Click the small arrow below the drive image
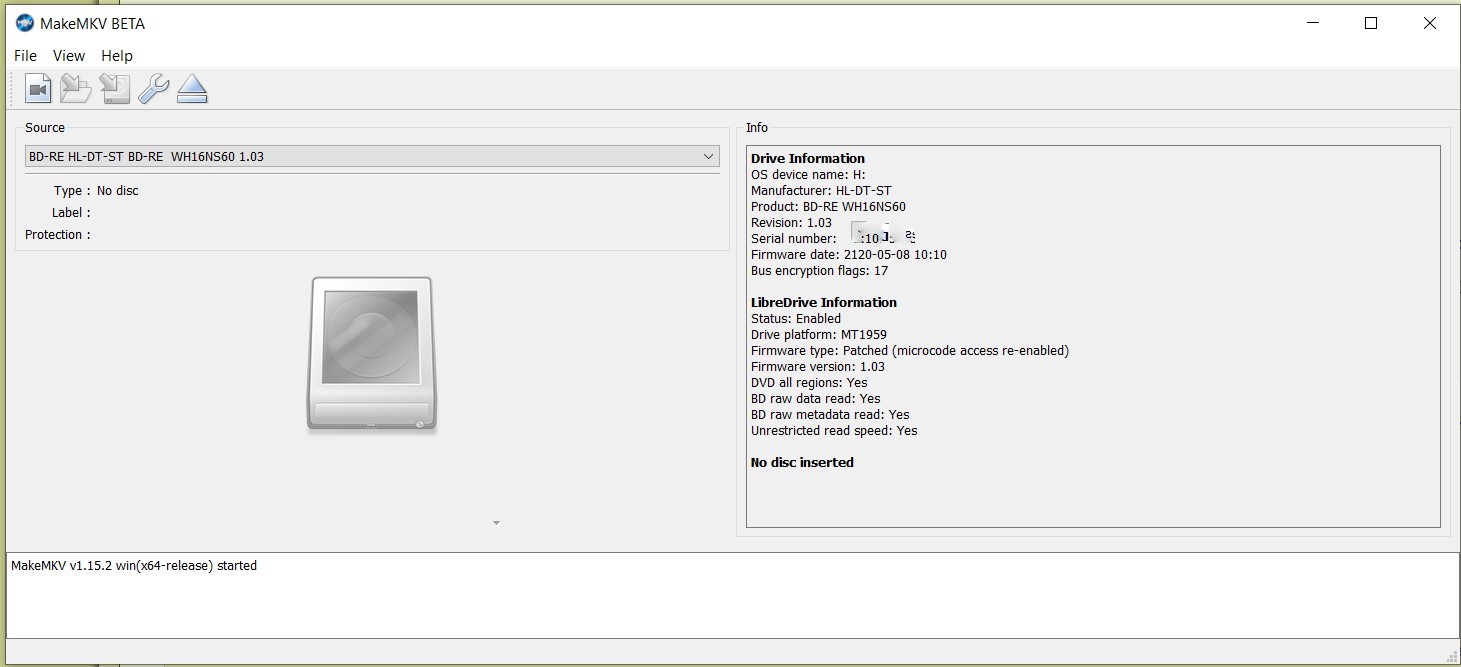The image size is (1461, 667). pos(496,523)
